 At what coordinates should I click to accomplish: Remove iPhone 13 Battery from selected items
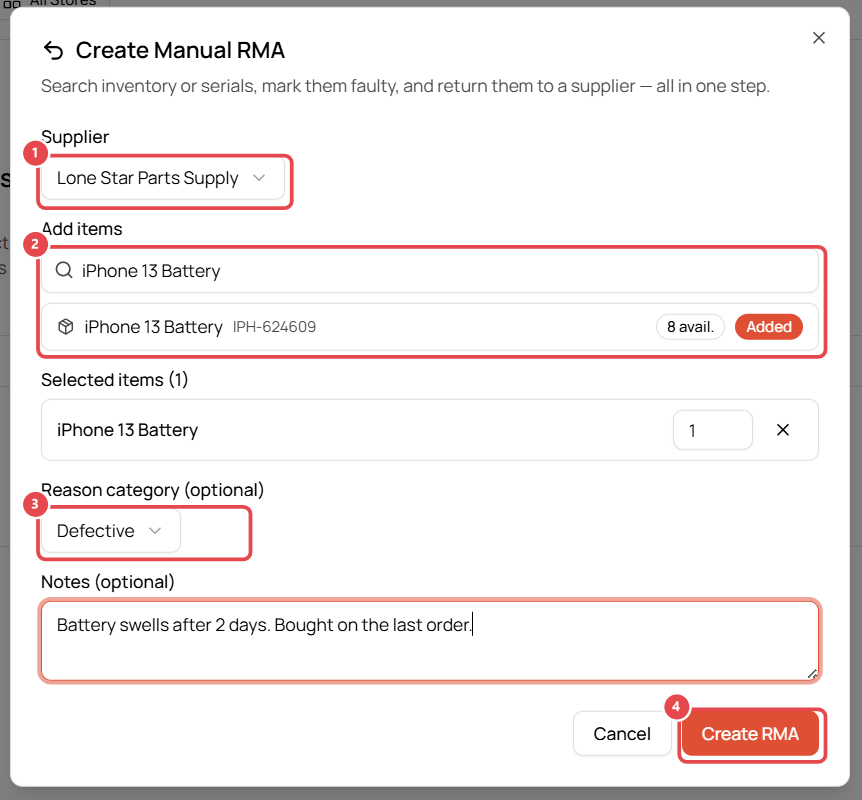tap(783, 430)
